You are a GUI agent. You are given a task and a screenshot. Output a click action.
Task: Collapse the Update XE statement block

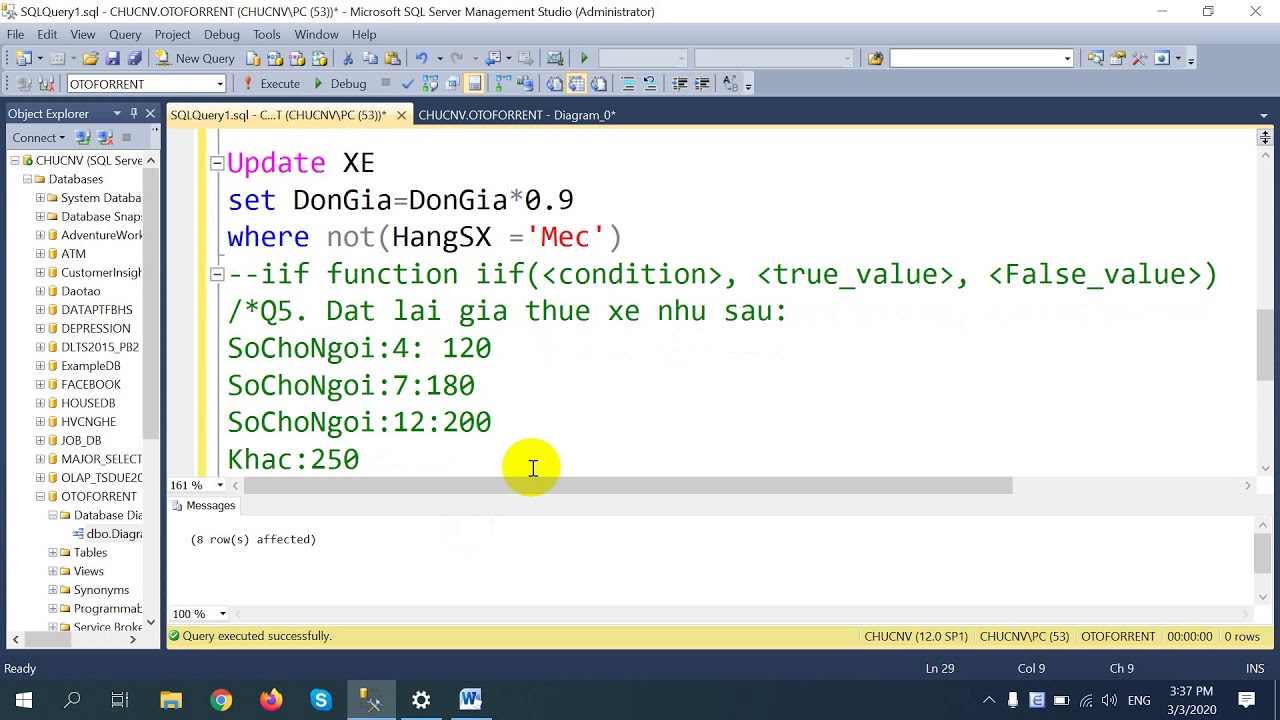coord(216,163)
